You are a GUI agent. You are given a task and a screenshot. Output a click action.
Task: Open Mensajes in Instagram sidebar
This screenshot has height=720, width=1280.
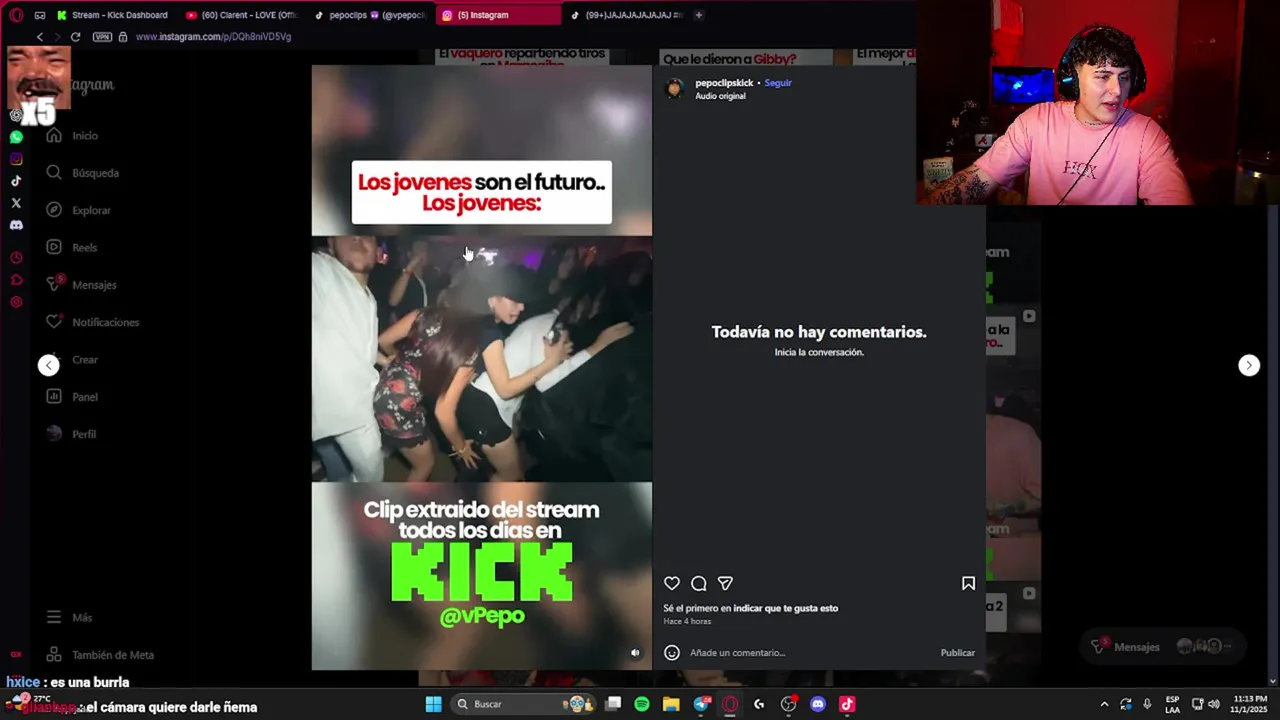81,285
